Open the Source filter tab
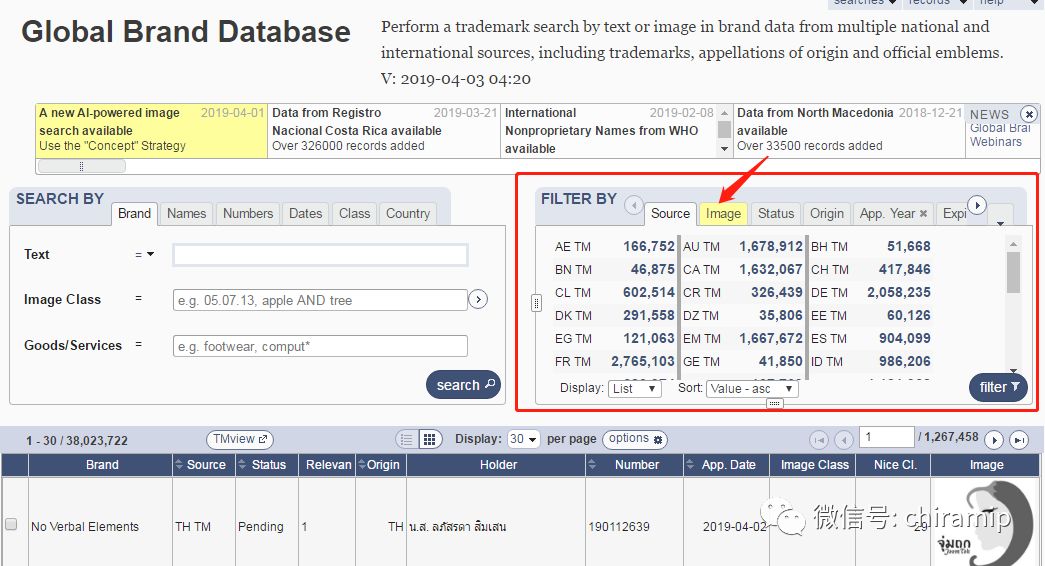This screenshot has height=566, width=1045. [670, 213]
